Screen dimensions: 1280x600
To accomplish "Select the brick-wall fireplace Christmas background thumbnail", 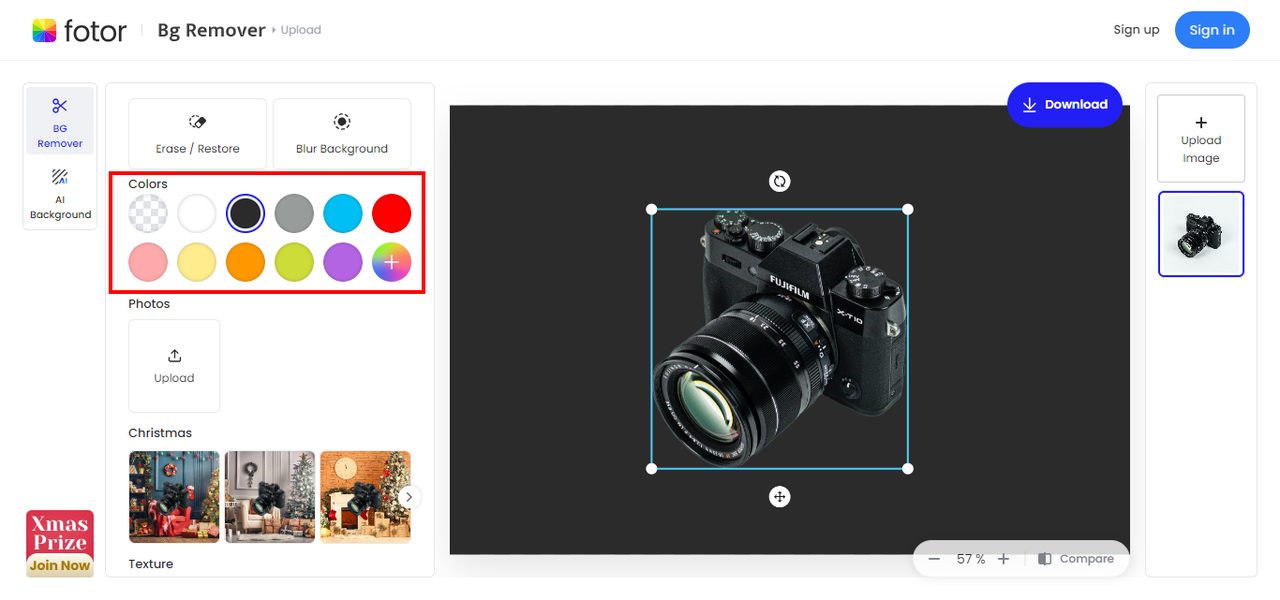I will click(365, 497).
